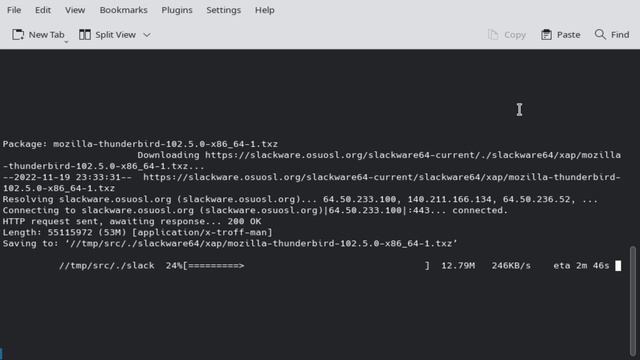Click the 'Length: 55115972 (53M)' line
Screen dimensions: 640x360
pos(137,233)
